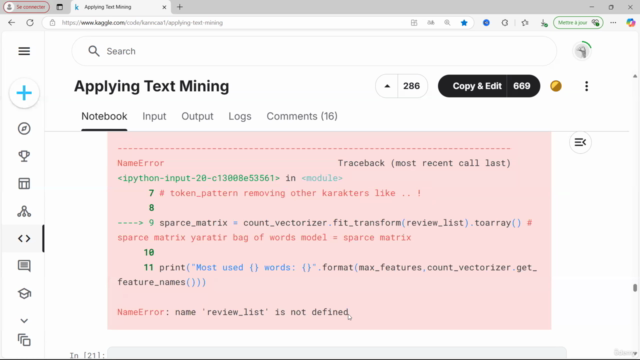640x360 pixels.
Task: Open the notebook three-dot options menu
Action: point(587,86)
